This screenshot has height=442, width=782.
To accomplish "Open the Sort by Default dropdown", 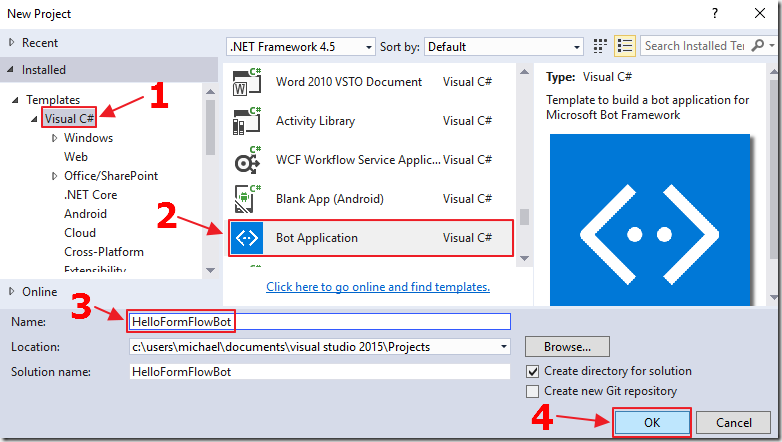I will click(x=504, y=47).
